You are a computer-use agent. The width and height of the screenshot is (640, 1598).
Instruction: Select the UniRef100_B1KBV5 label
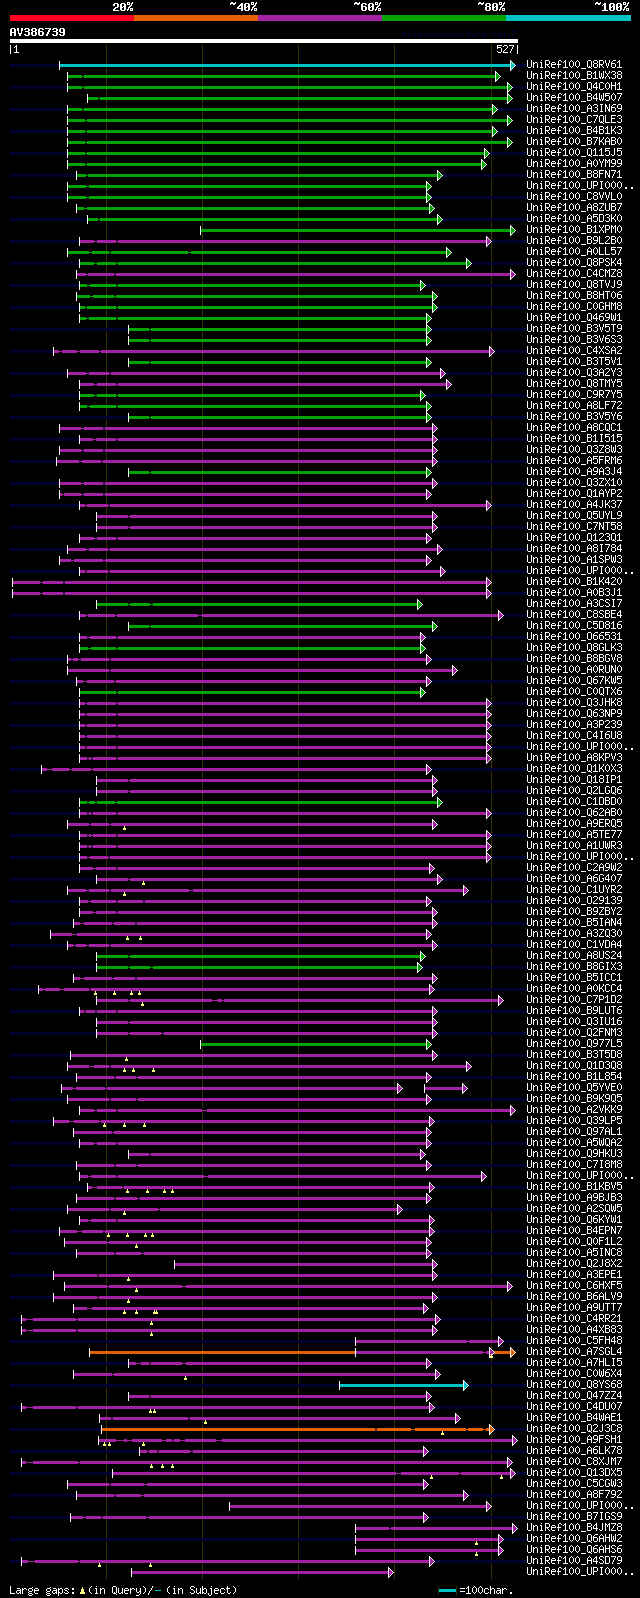(x=574, y=1187)
